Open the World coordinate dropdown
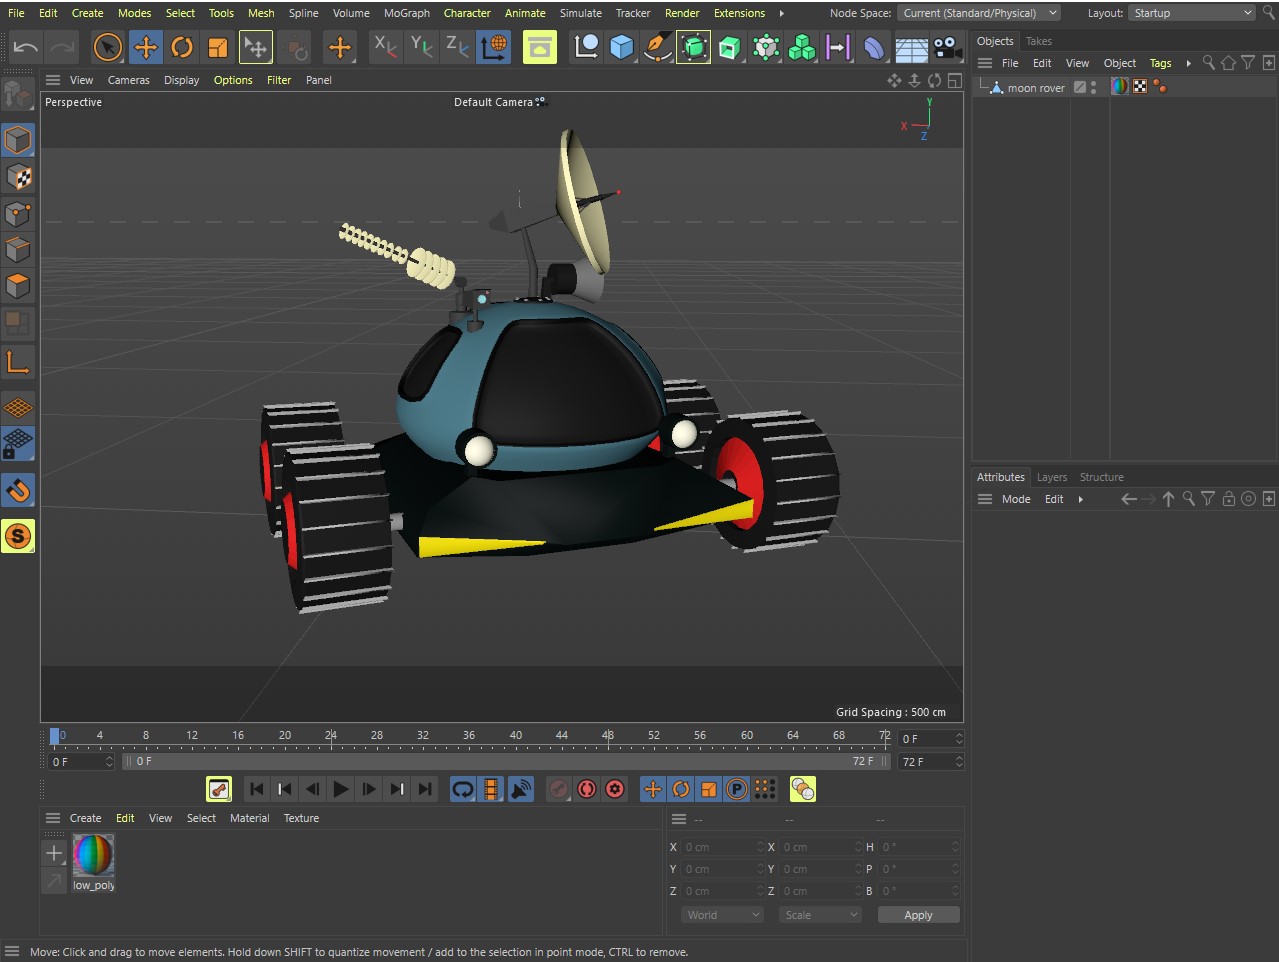1279x962 pixels. coord(722,915)
